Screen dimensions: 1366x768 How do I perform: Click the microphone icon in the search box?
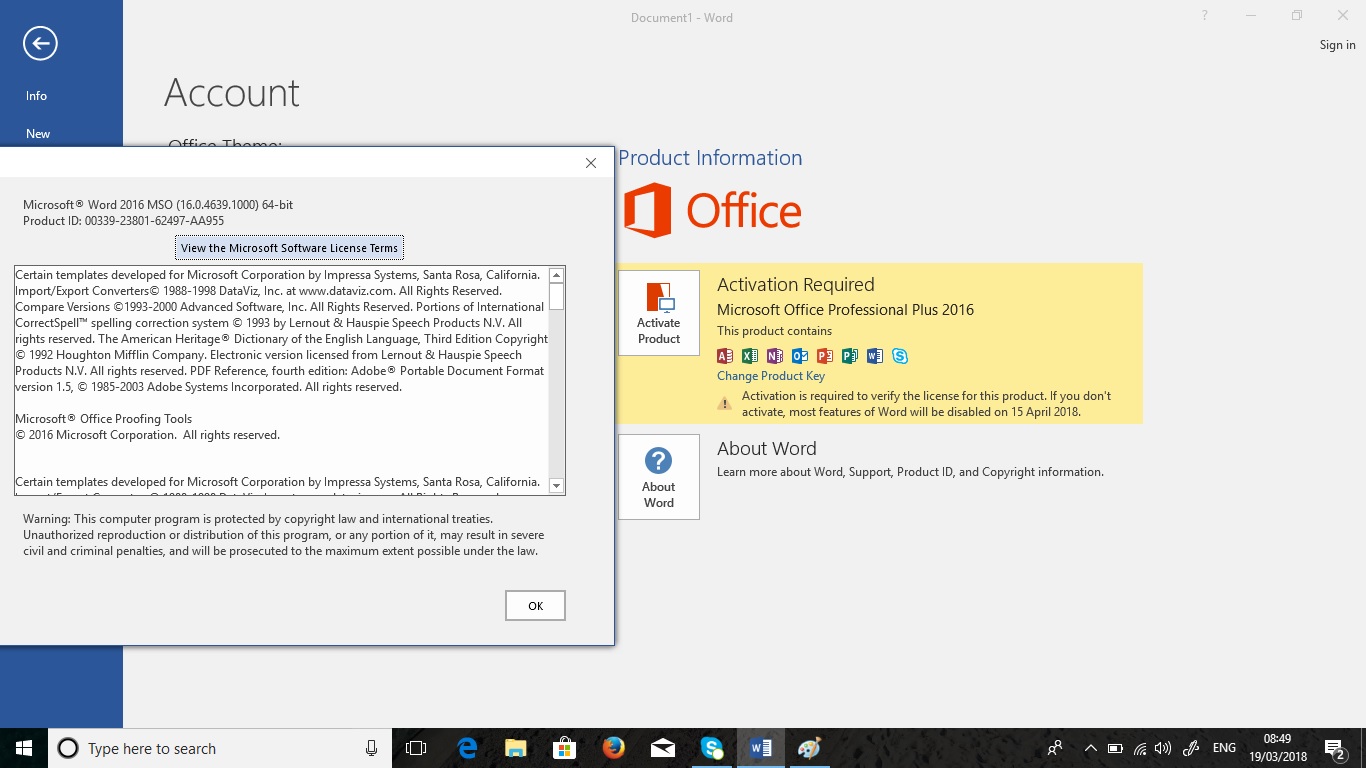(x=371, y=748)
